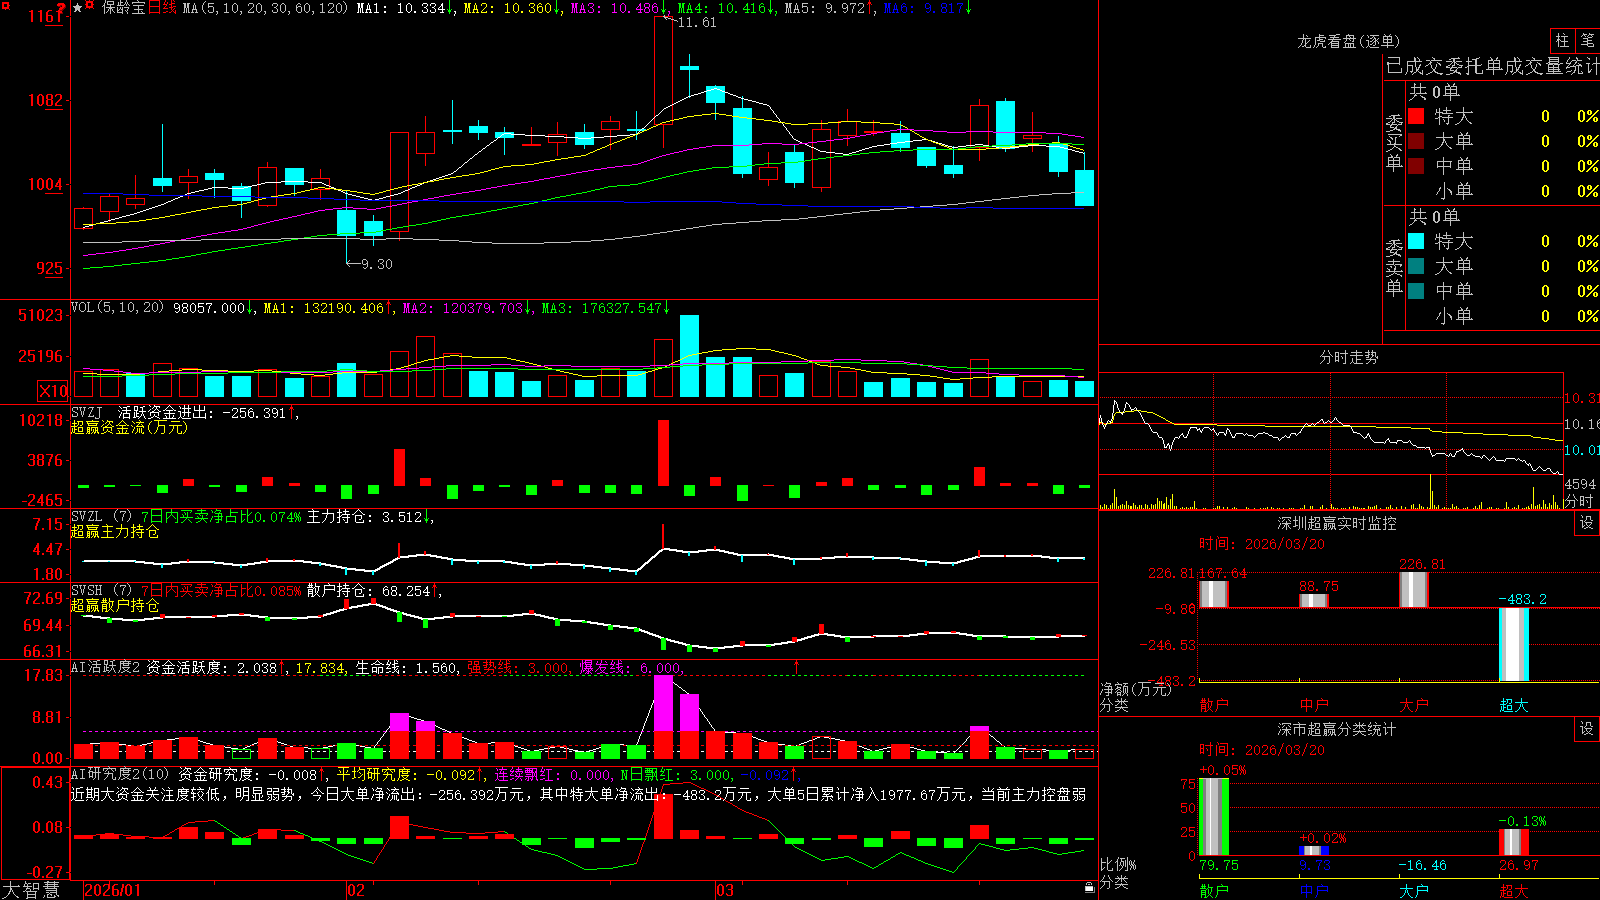Image resolution: width=1600 pixels, height=900 pixels.
Task: Click the X10 volume scale button
Action: [53, 391]
